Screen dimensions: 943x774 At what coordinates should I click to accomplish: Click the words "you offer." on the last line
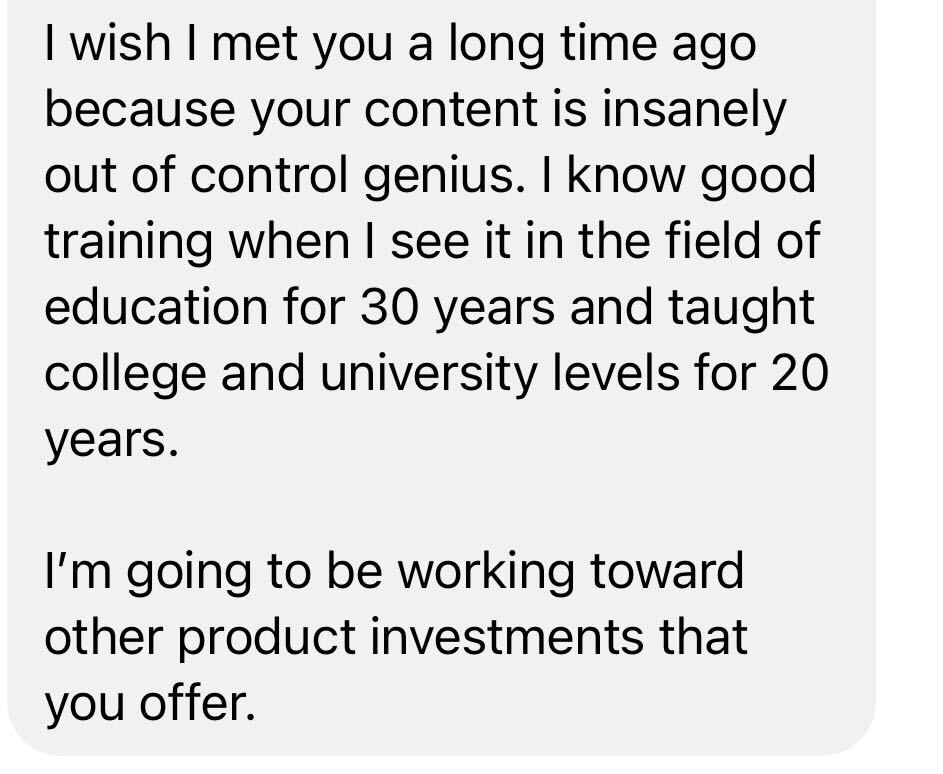pos(150,704)
